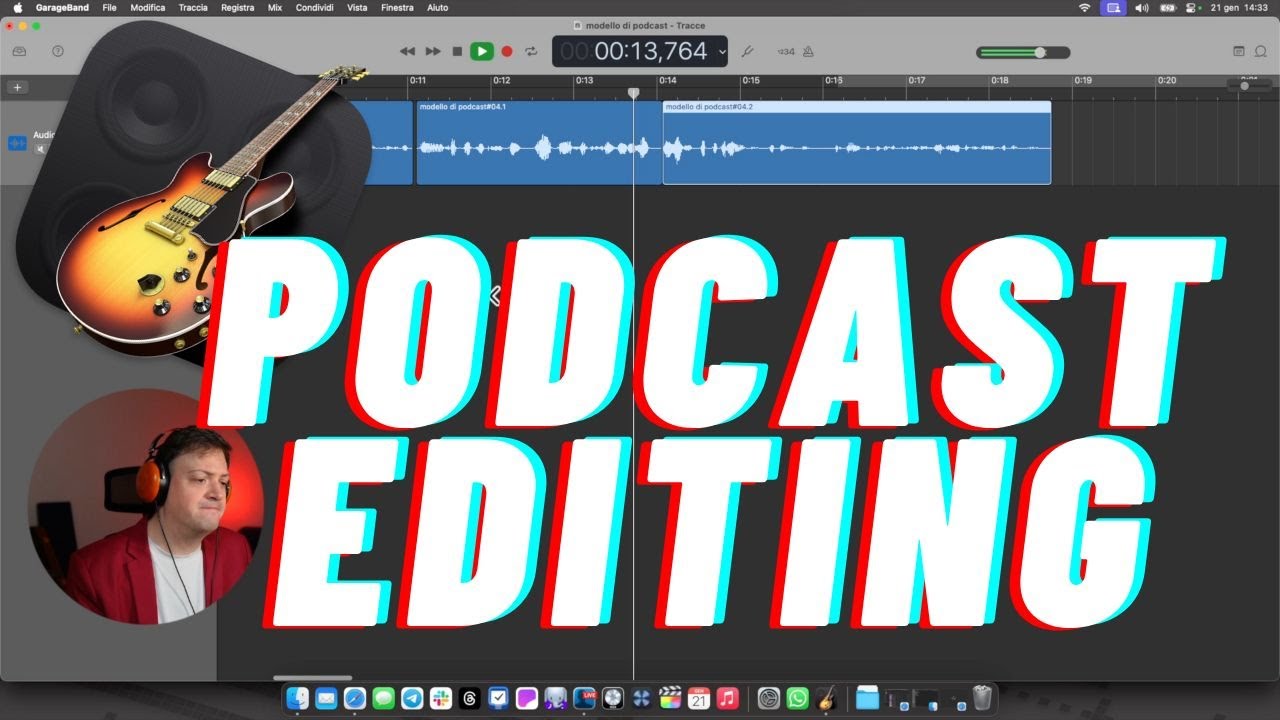
Task: Open Slack from the Dock
Action: click(x=441, y=698)
